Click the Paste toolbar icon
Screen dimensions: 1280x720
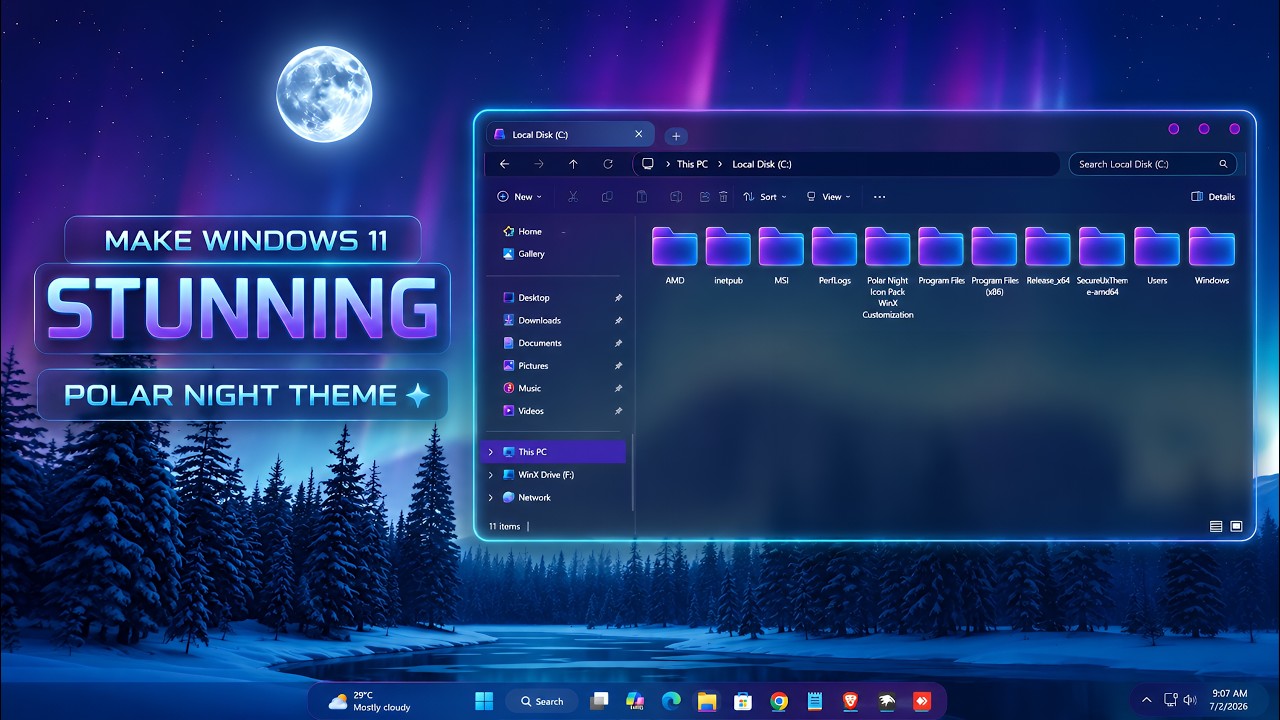point(642,197)
